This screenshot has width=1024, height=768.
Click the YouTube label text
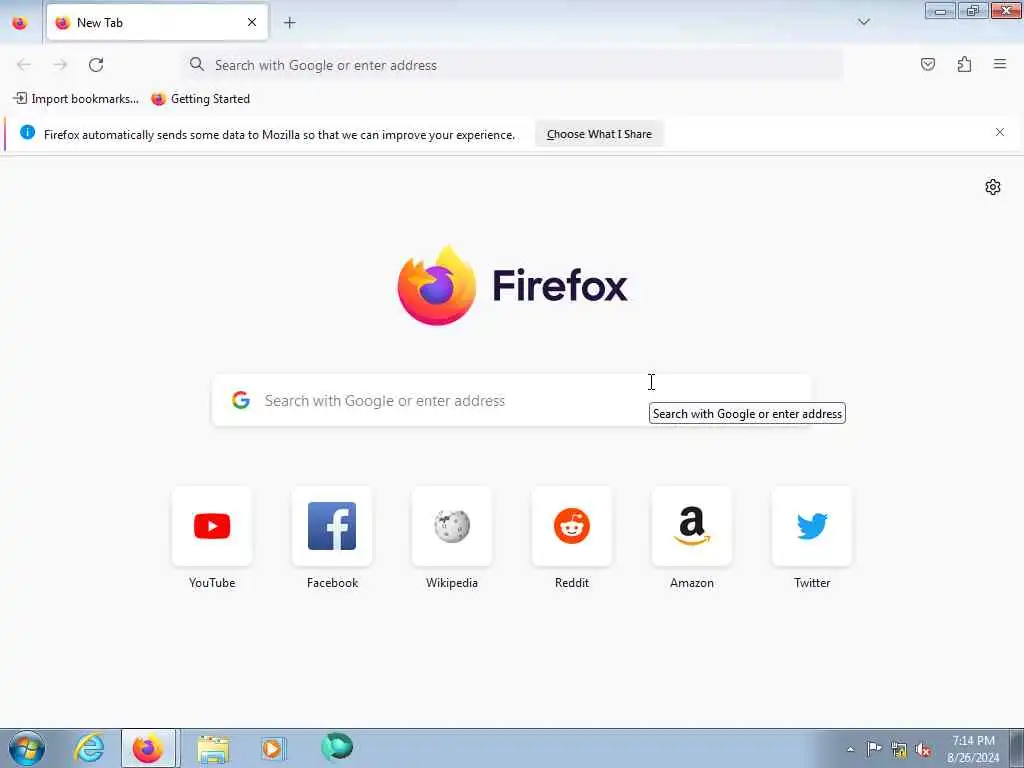212,583
